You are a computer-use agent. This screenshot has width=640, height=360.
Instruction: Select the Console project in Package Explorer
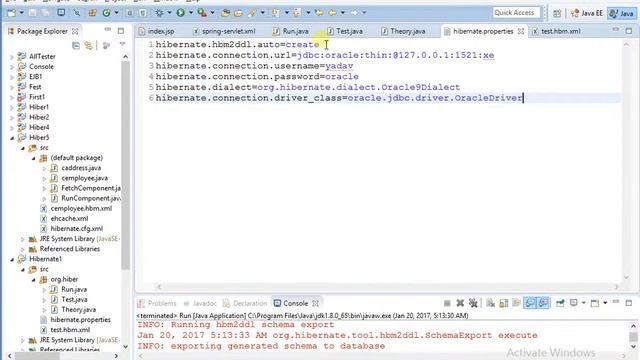click(41, 67)
